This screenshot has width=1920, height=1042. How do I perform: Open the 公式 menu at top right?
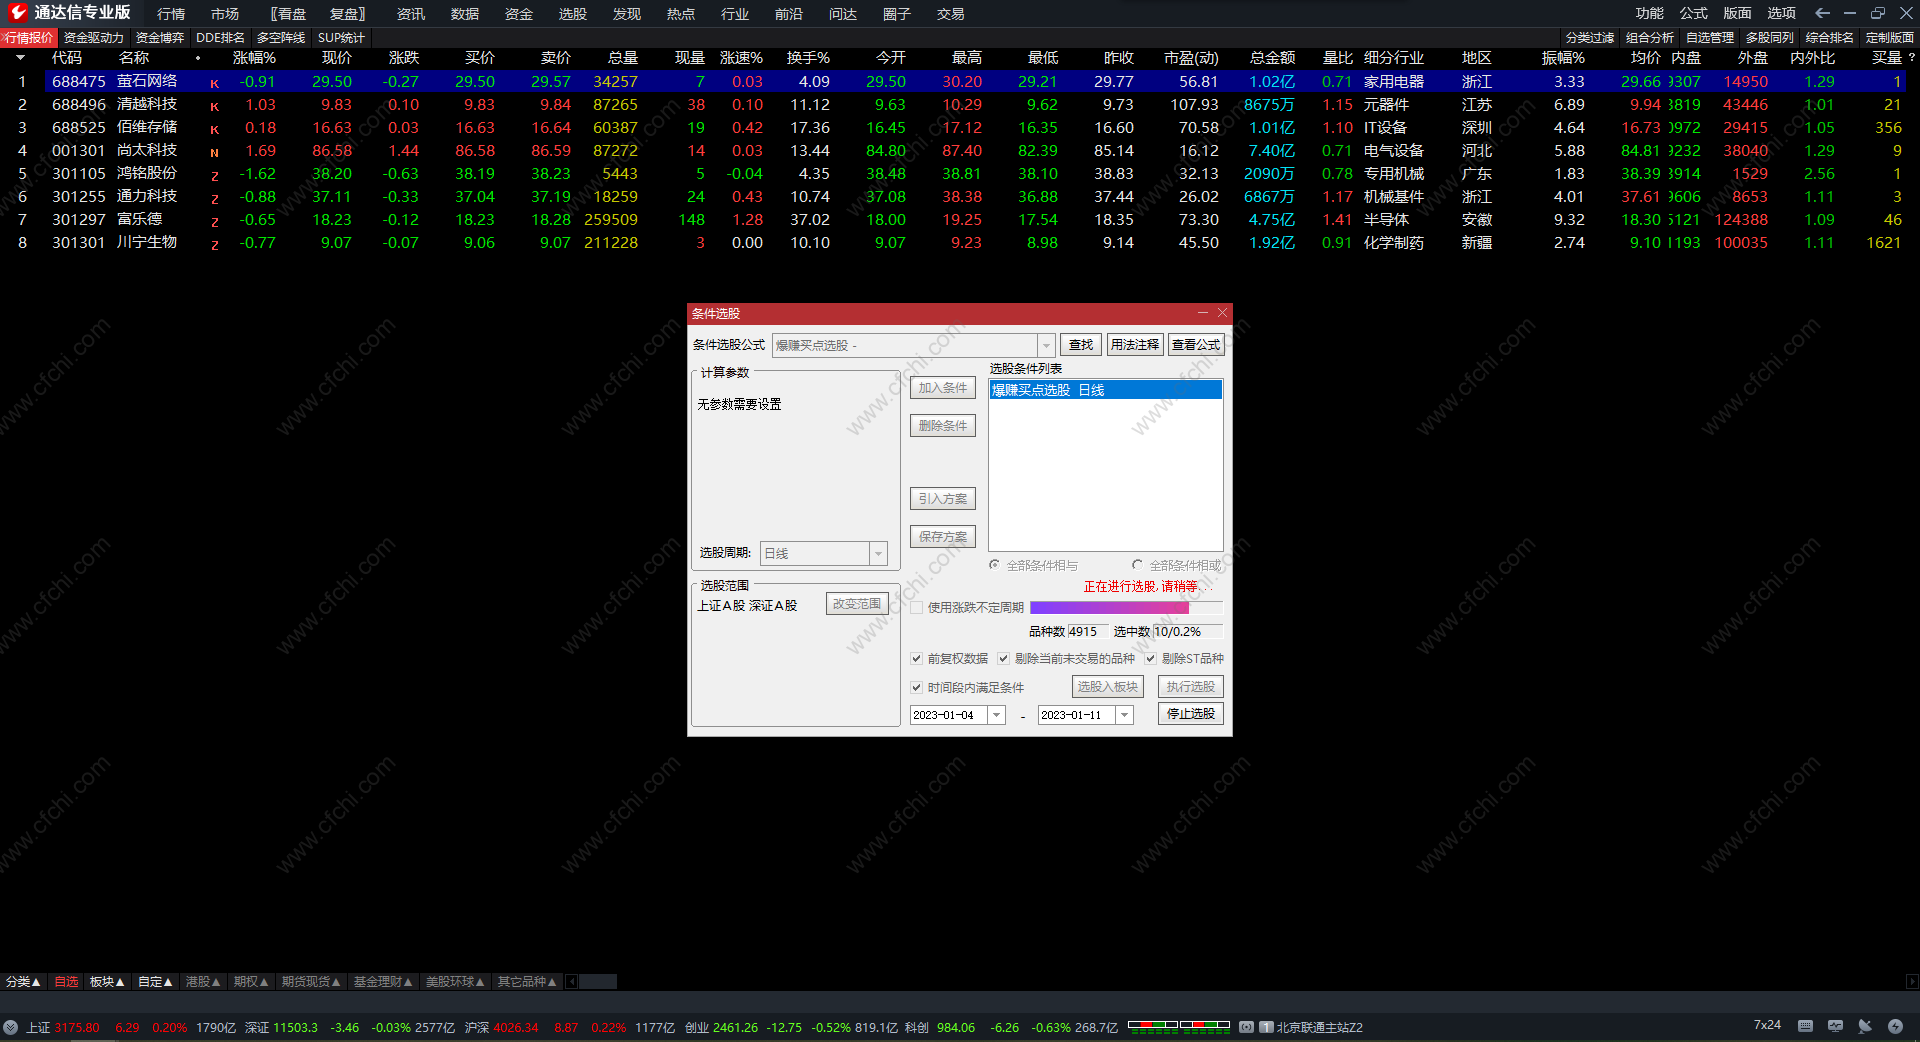pyautogui.click(x=1694, y=13)
